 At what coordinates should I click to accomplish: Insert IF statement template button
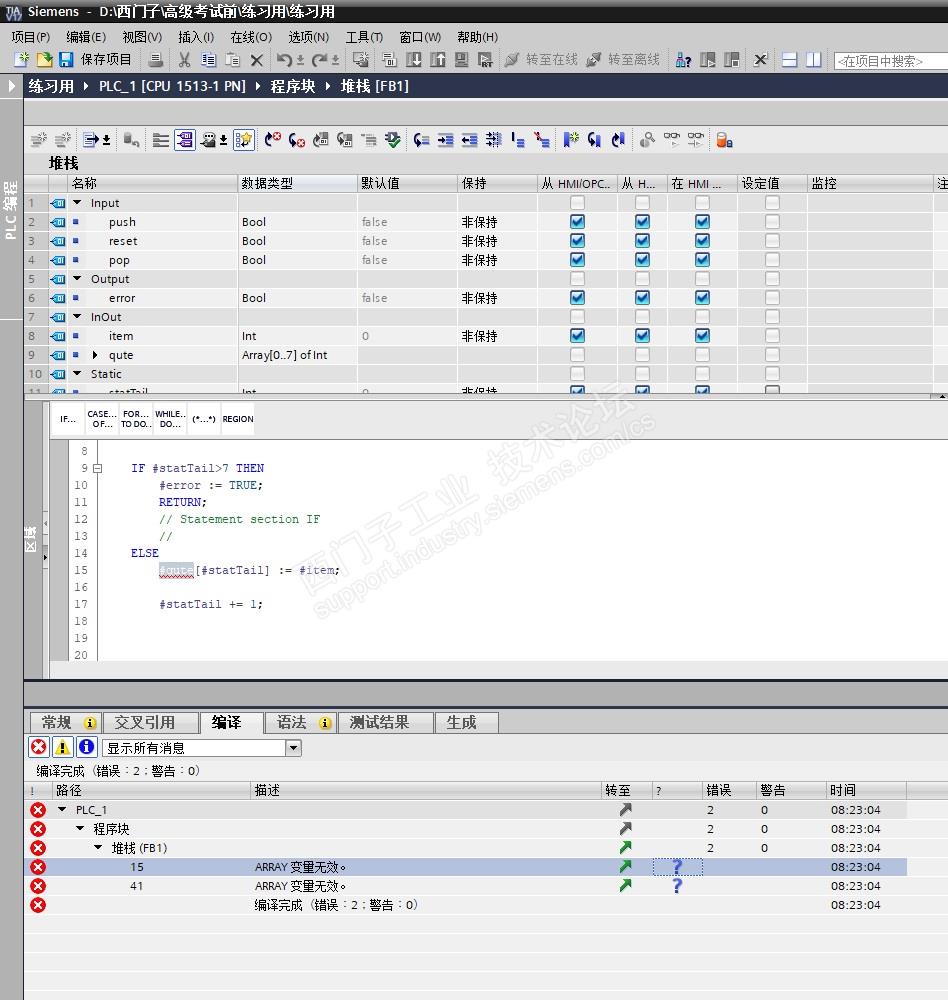(x=68, y=419)
